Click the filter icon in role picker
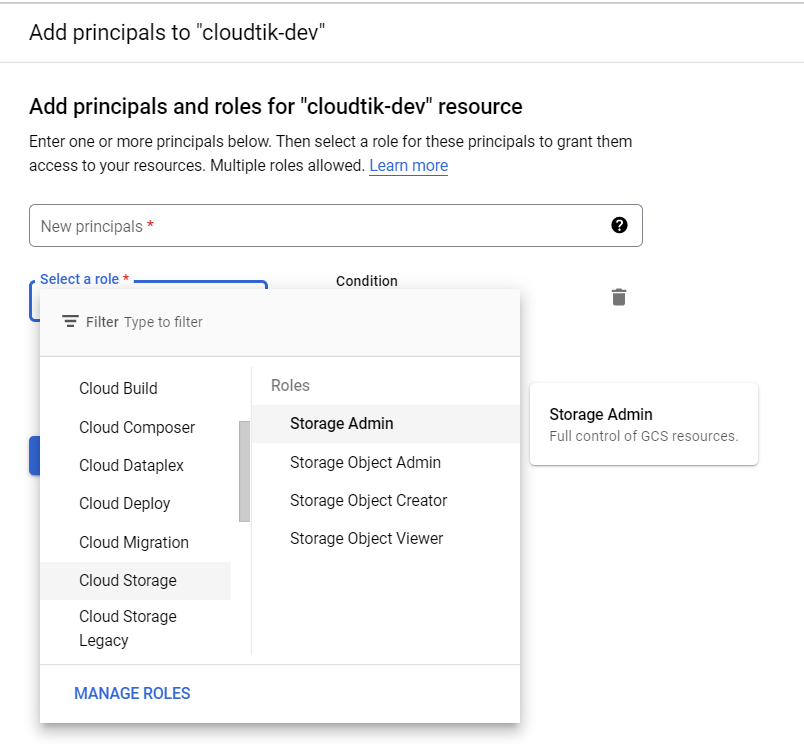This screenshot has width=804, height=744. click(70, 321)
